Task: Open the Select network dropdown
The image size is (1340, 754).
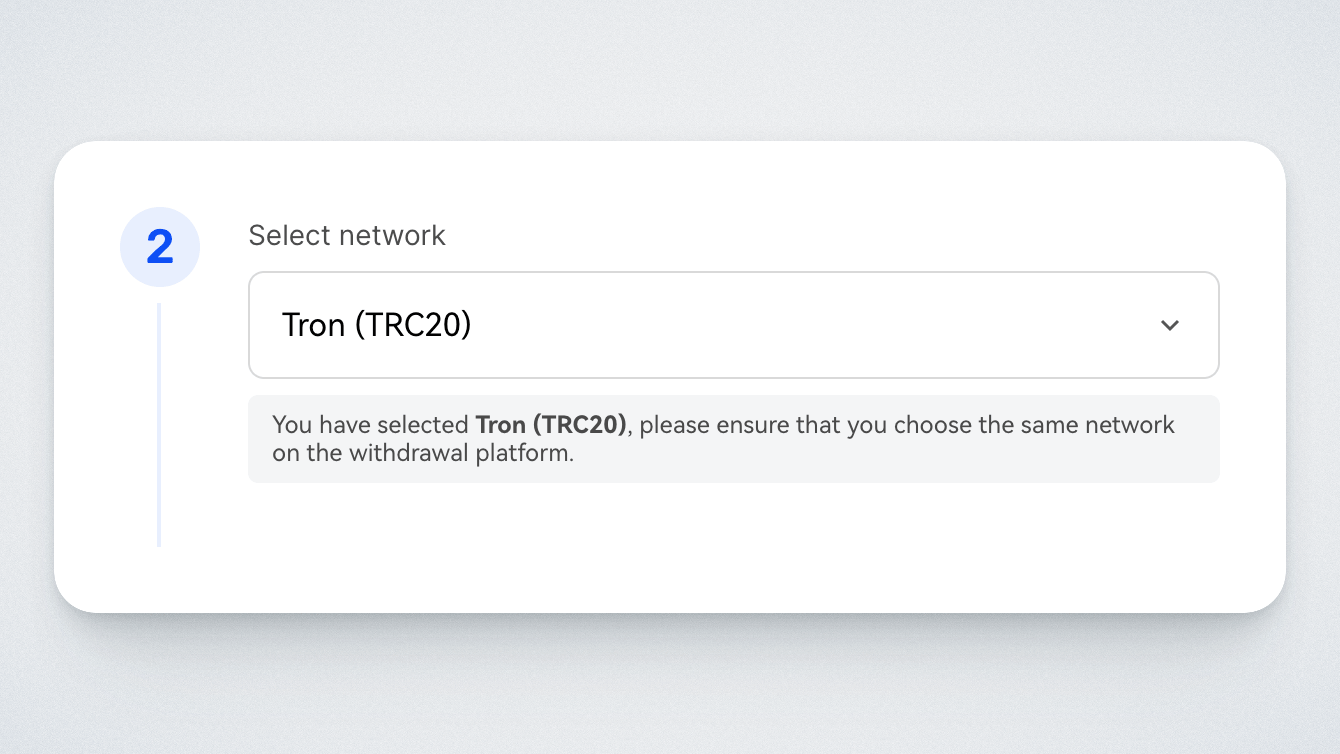Action: (733, 325)
